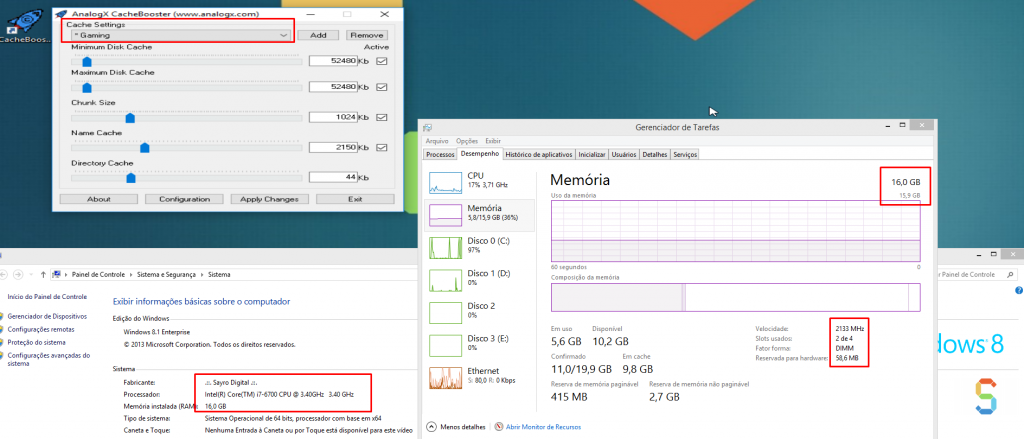Uncheck the Name Cache Active checkbox

(x=382, y=147)
